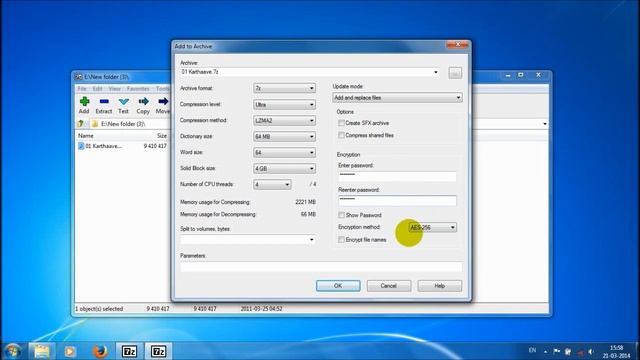Viewport: 640px width, 360px height.
Task: Click the volume speaker tray icon
Action: coord(591,351)
